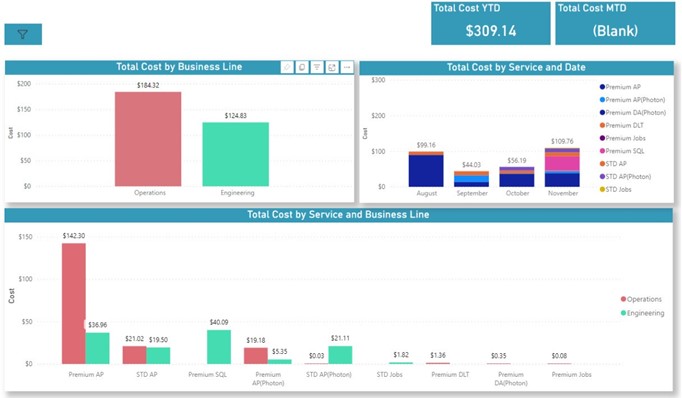Show filters affecting Business Line visual
The image size is (682, 398).
(x=317, y=67)
